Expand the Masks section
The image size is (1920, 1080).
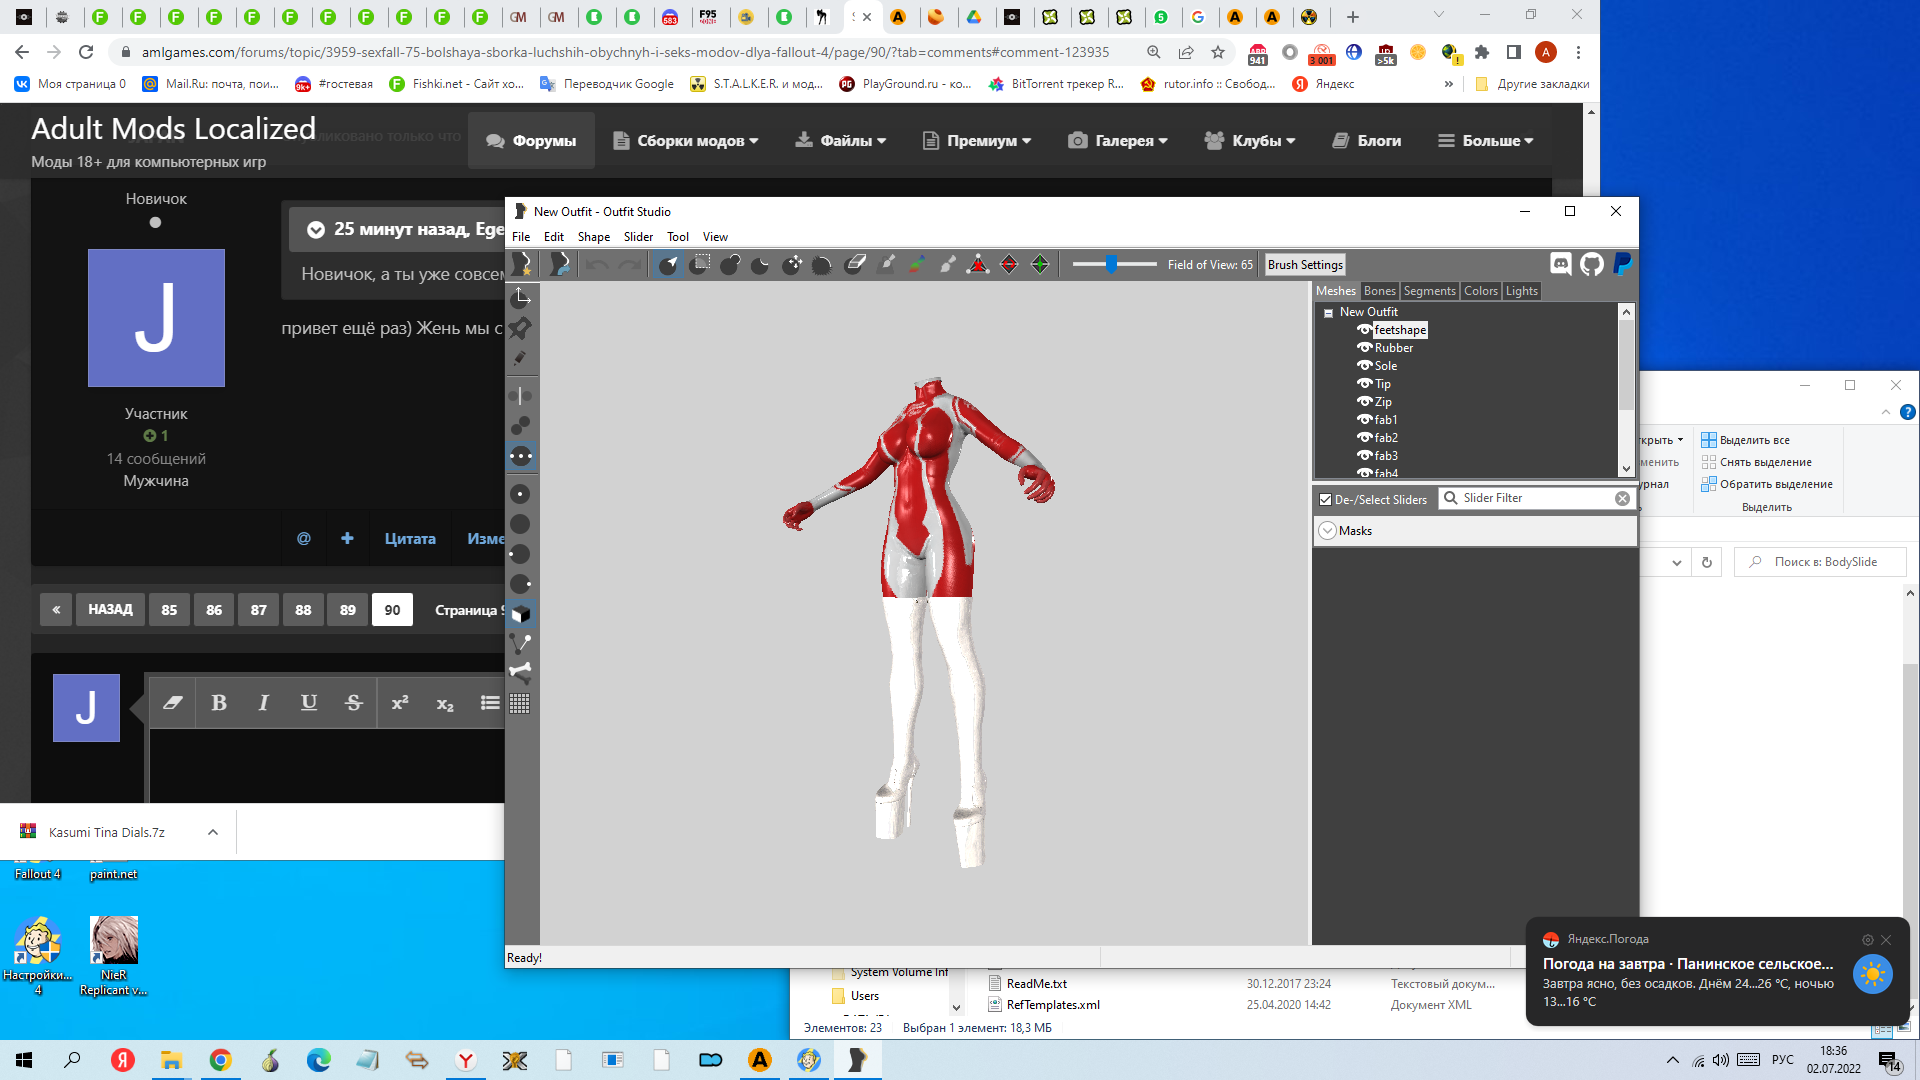click(x=1327, y=531)
